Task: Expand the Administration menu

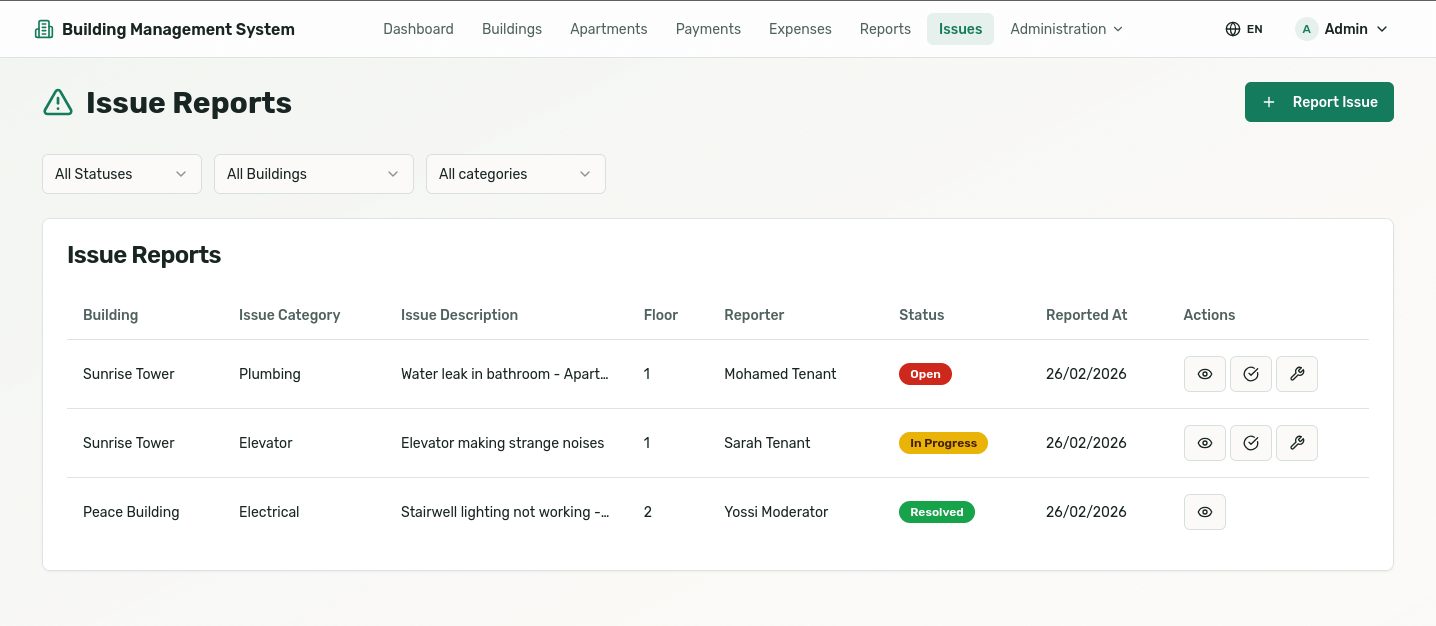Action: pos(1066,29)
